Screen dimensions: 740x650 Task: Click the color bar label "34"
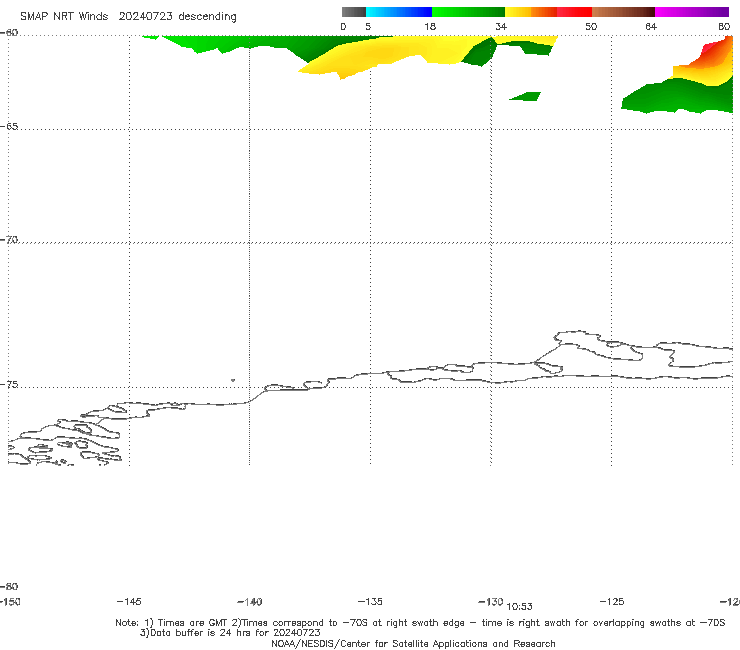[501, 26]
